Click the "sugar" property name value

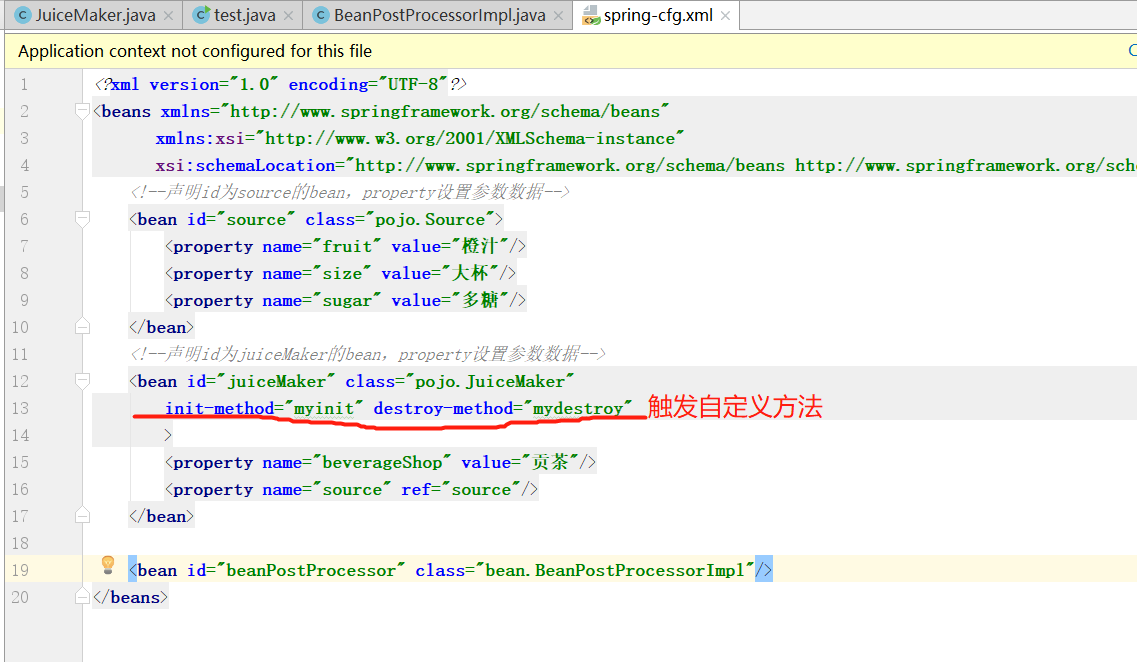click(347, 301)
